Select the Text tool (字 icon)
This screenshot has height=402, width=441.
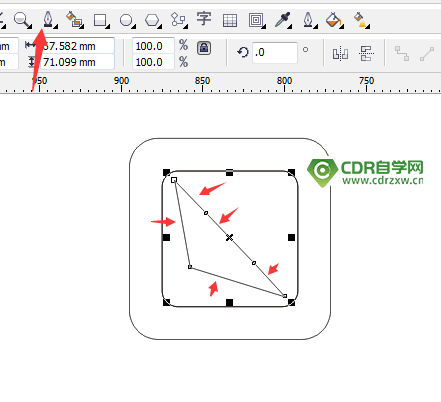[204, 19]
